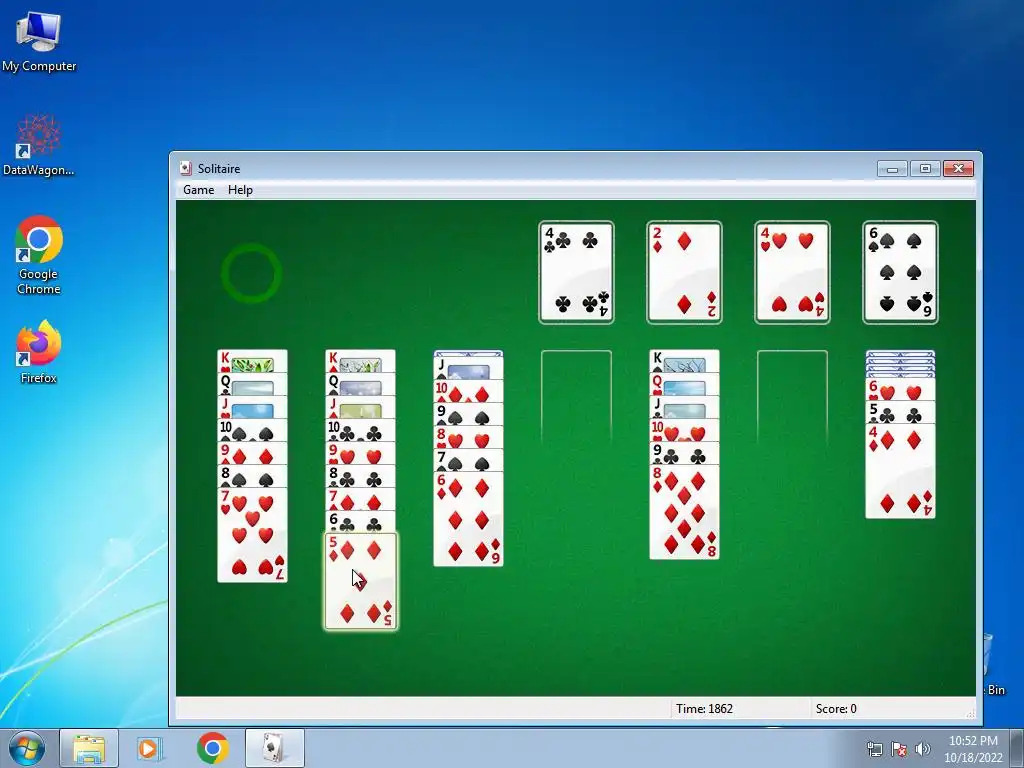Image resolution: width=1024 pixels, height=768 pixels.
Task: Open Google Chrome desktop shortcut
Action: pos(39,255)
